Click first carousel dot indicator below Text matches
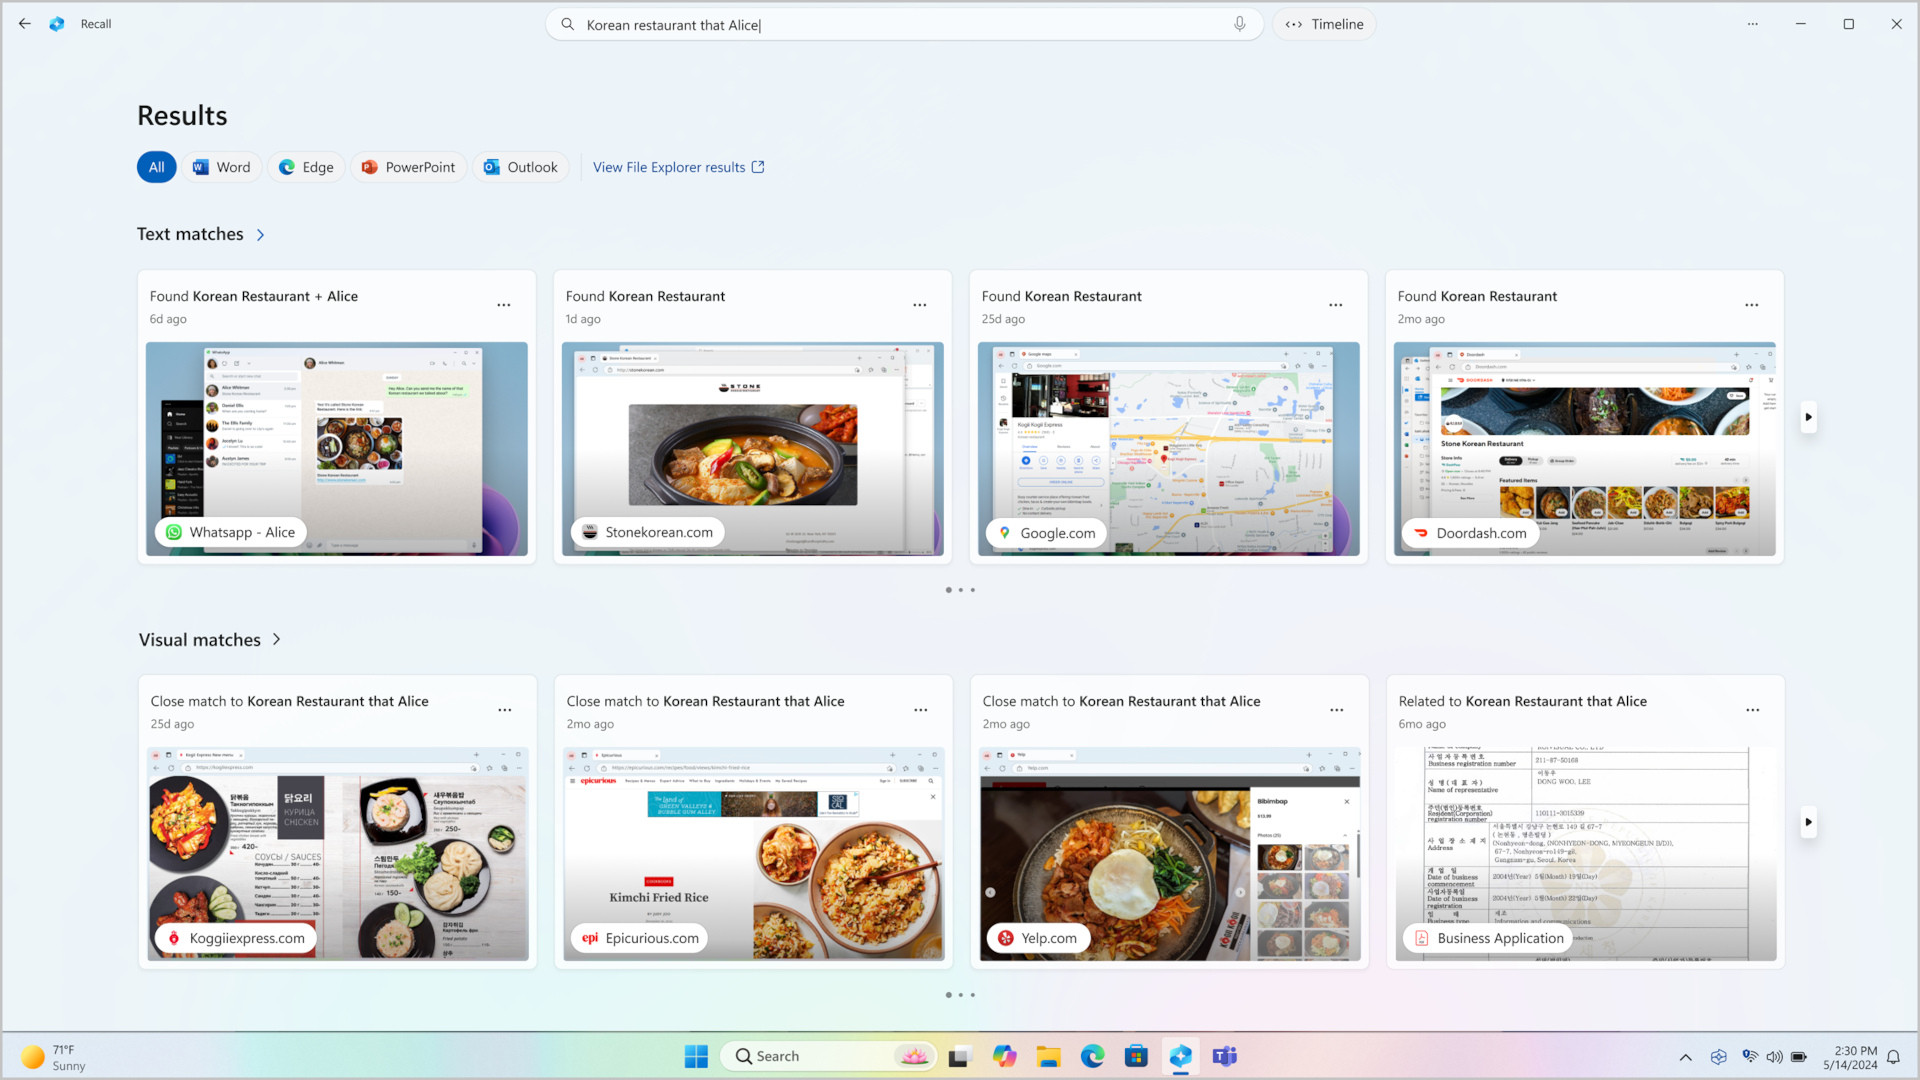The height and width of the screenshot is (1080, 1920). 948,589
